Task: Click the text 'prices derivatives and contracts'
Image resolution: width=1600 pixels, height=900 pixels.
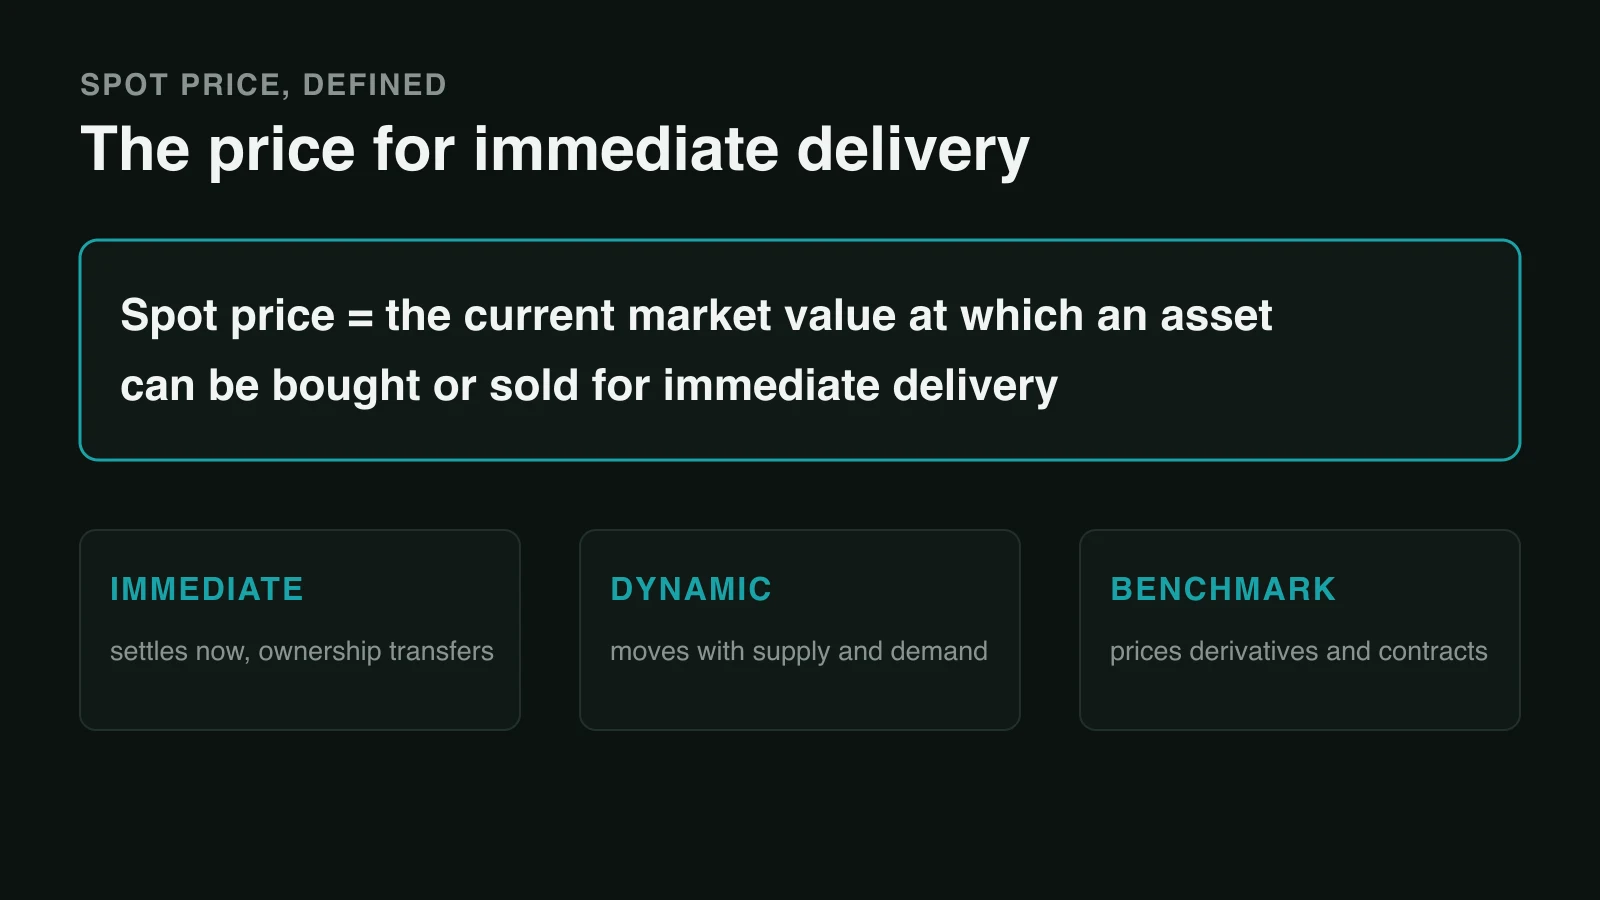Action: [x=1299, y=652]
